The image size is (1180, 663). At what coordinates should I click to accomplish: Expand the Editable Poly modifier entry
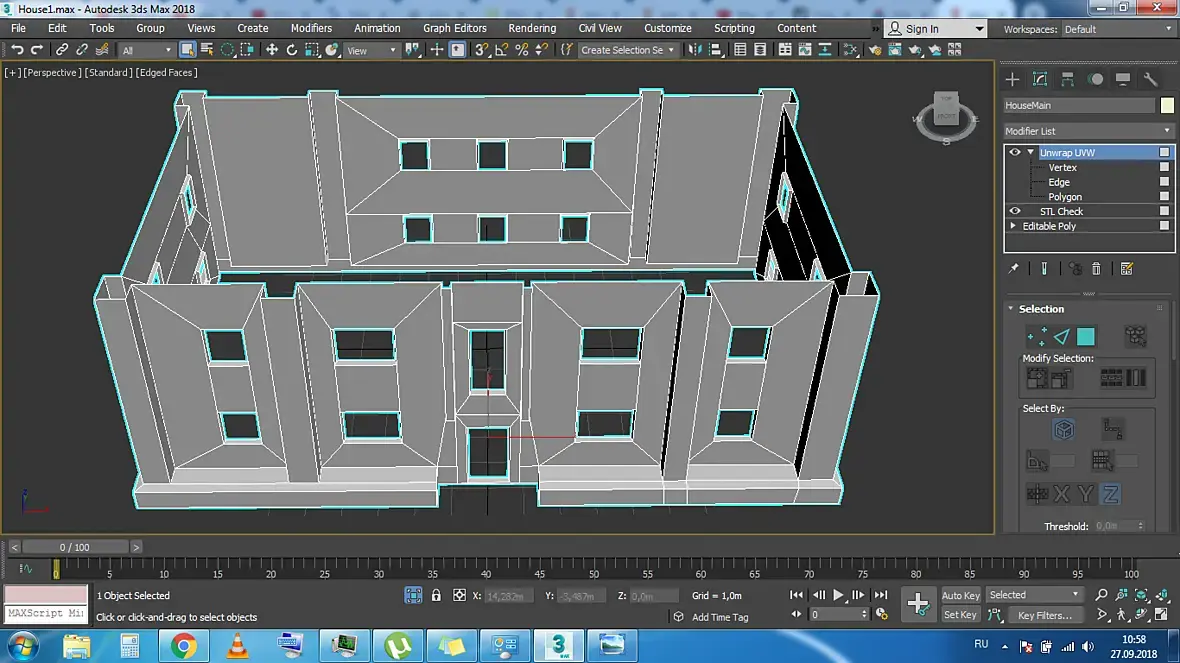click(1013, 226)
